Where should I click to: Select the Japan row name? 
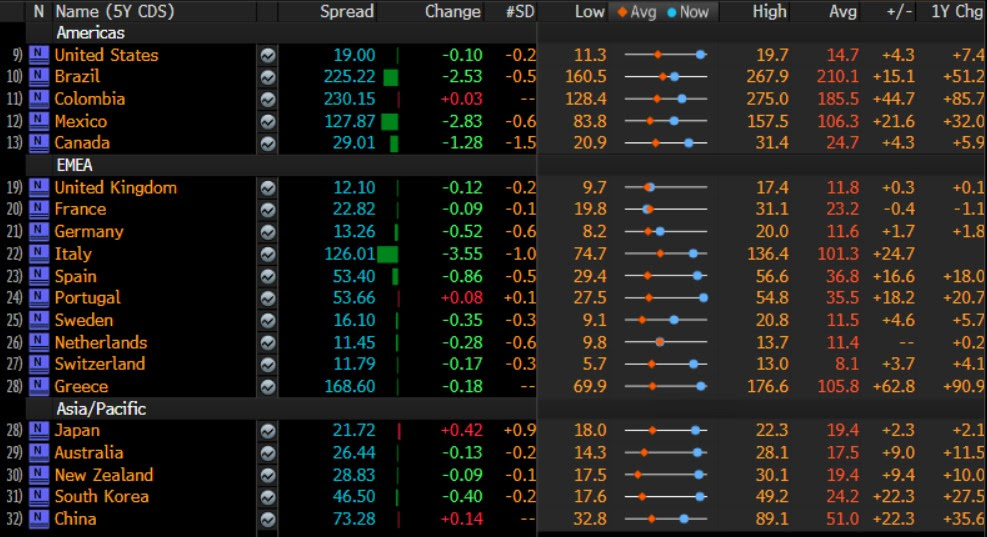tap(77, 431)
